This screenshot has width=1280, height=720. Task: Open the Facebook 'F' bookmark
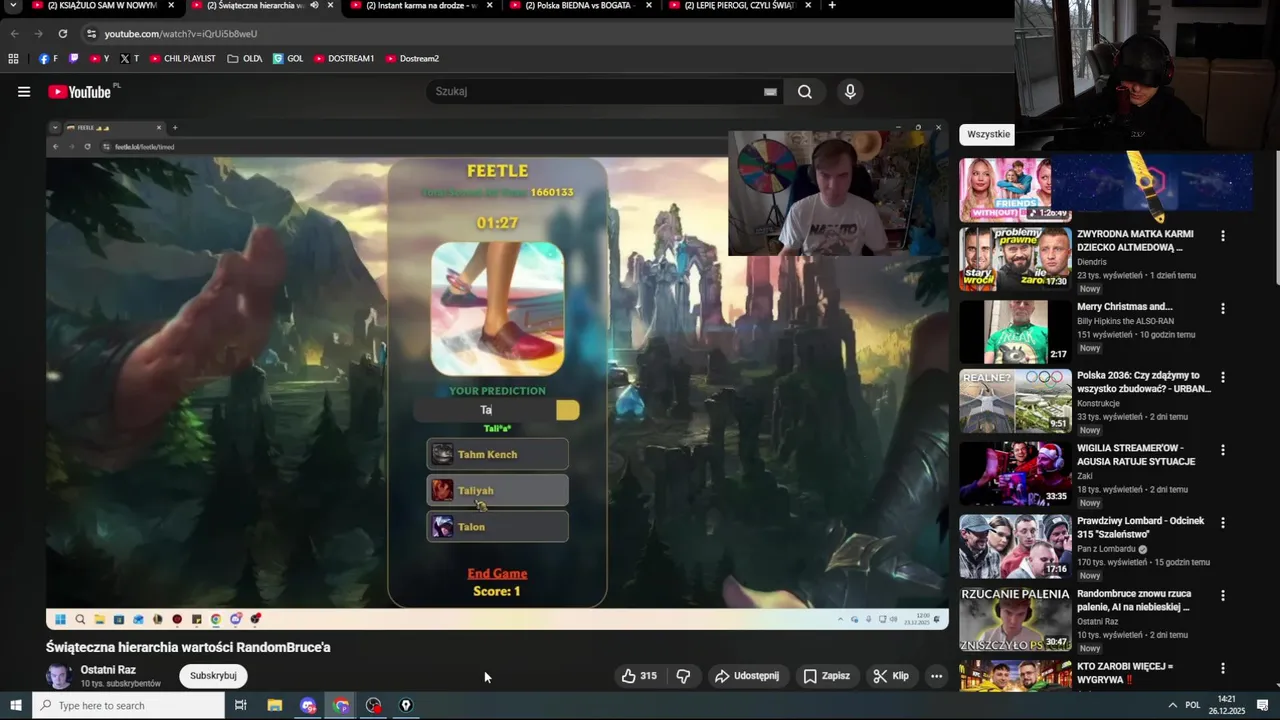click(x=48, y=59)
